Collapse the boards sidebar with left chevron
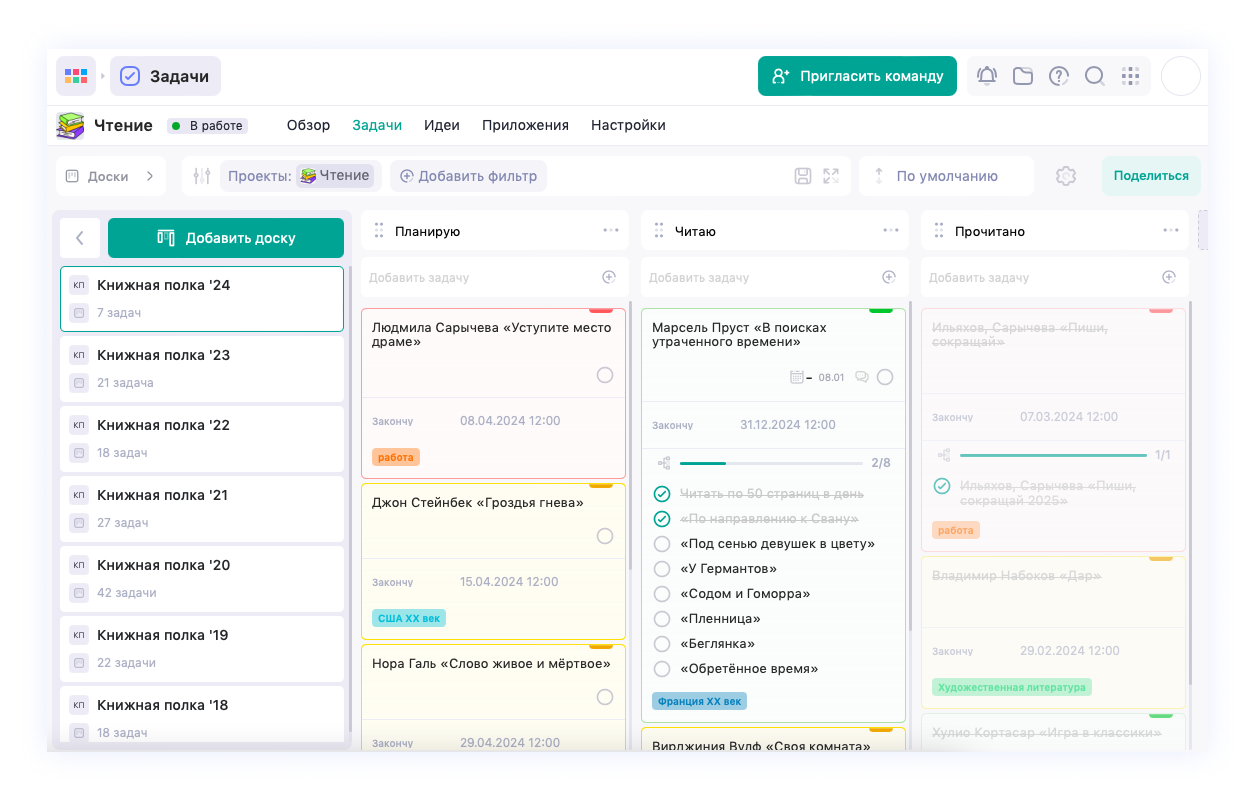Image resolution: width=1256 pixels, height=800 pixels. pos(80,238)
